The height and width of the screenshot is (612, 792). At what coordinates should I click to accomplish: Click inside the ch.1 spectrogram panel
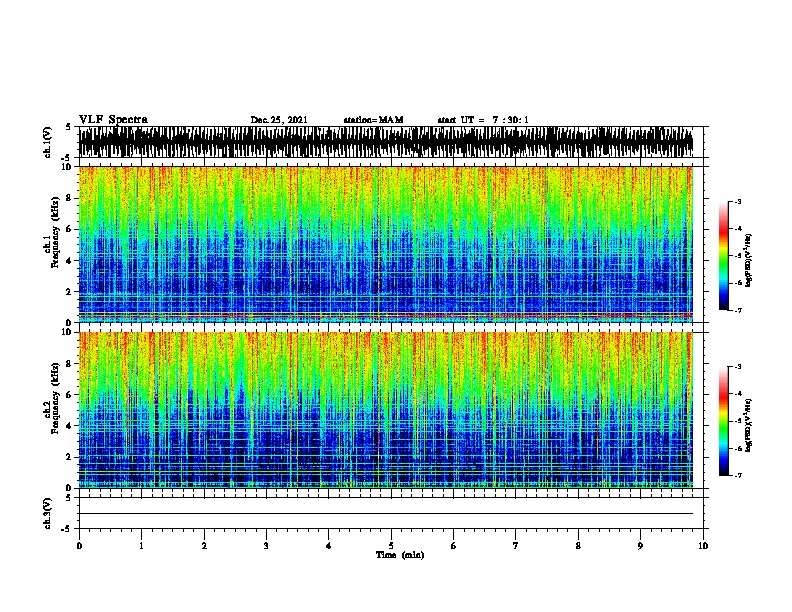tap(386, 244)
